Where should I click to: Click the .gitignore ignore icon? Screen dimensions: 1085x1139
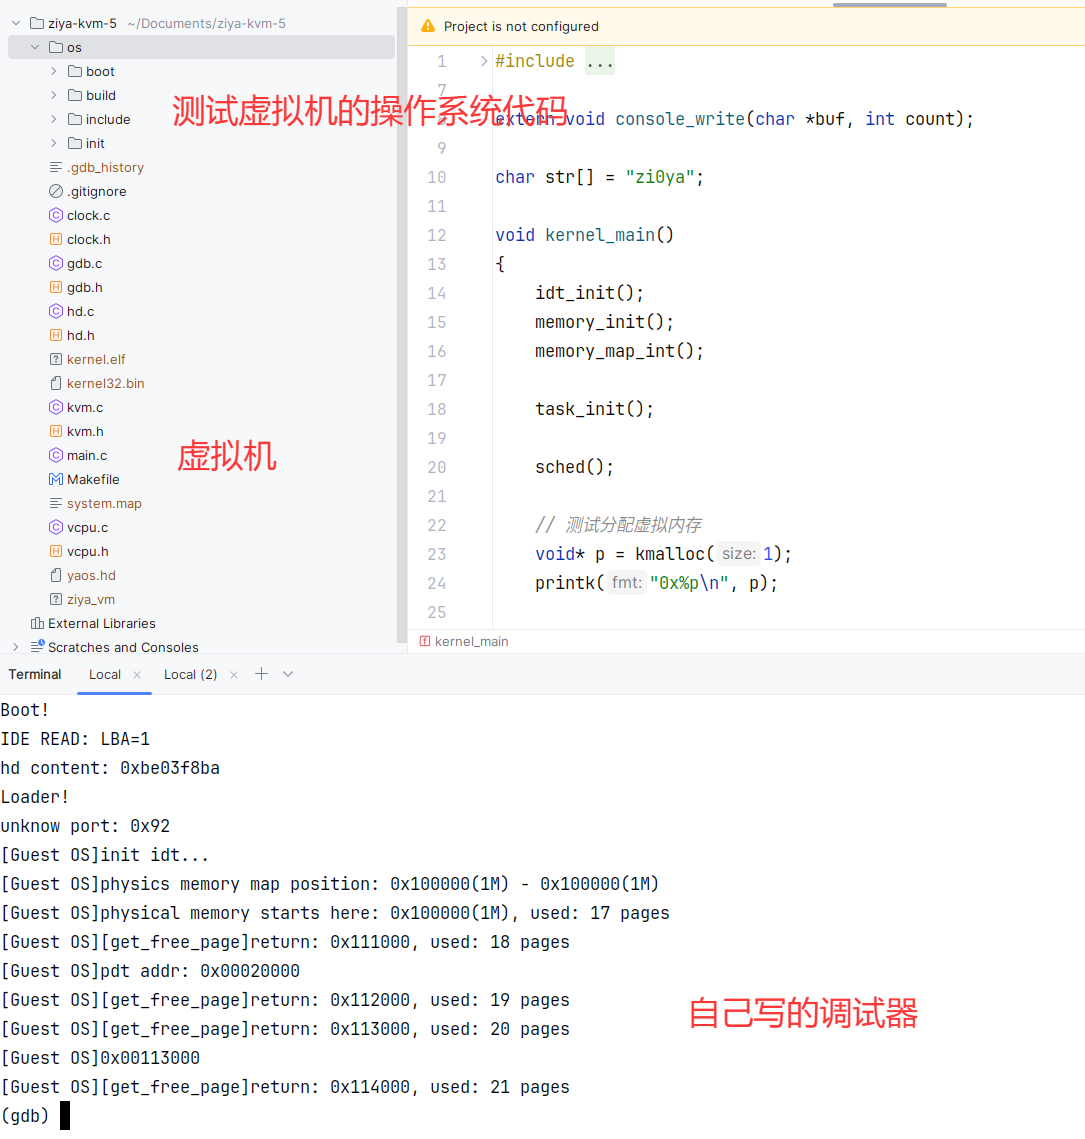coord(56,191)
